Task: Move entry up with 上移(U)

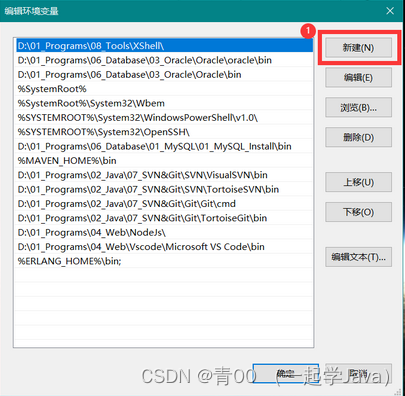Action: [x=358, y=182]
